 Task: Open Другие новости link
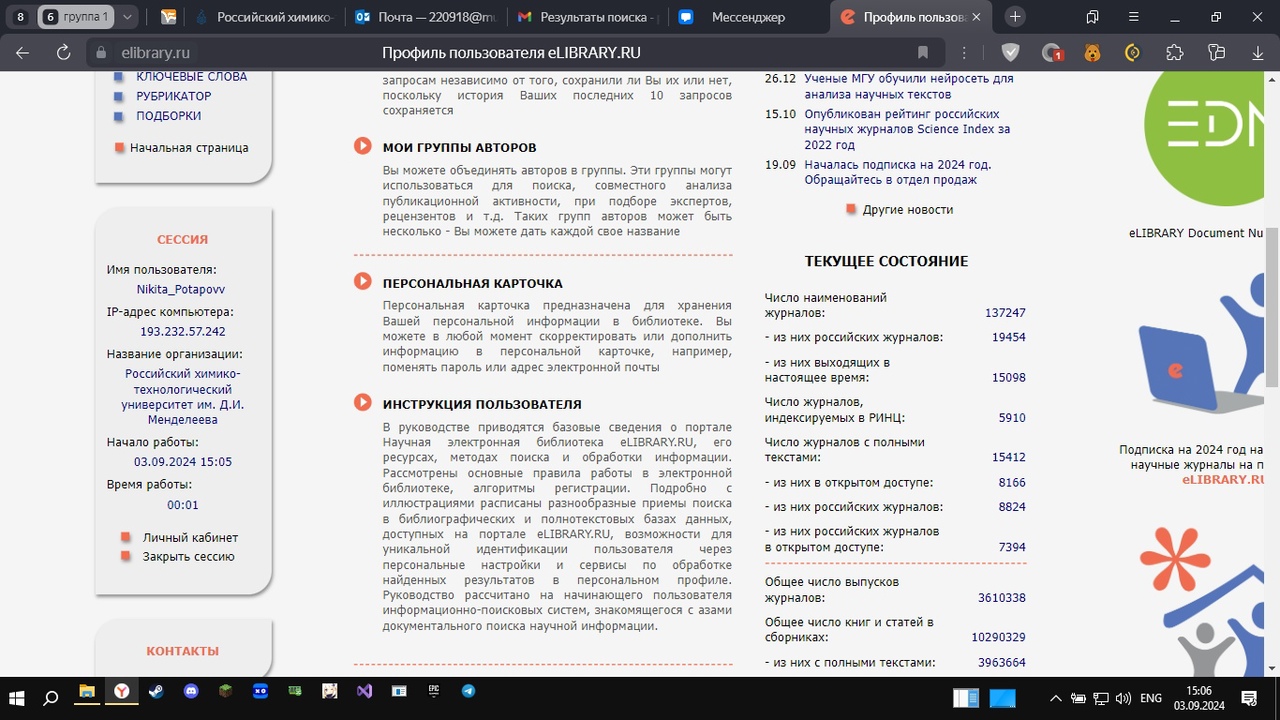pyautogui.click(x=908, y=210)
